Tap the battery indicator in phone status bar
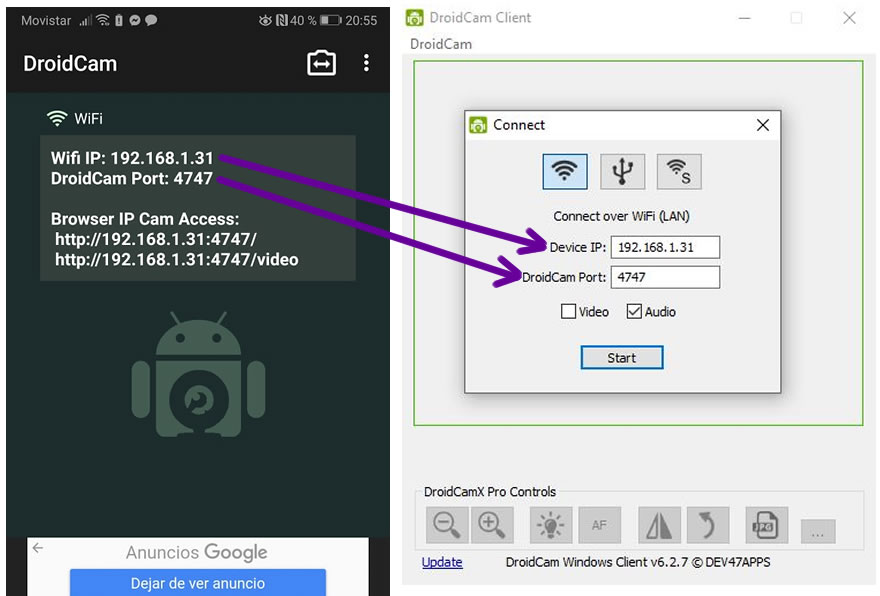 click(331, 21)
